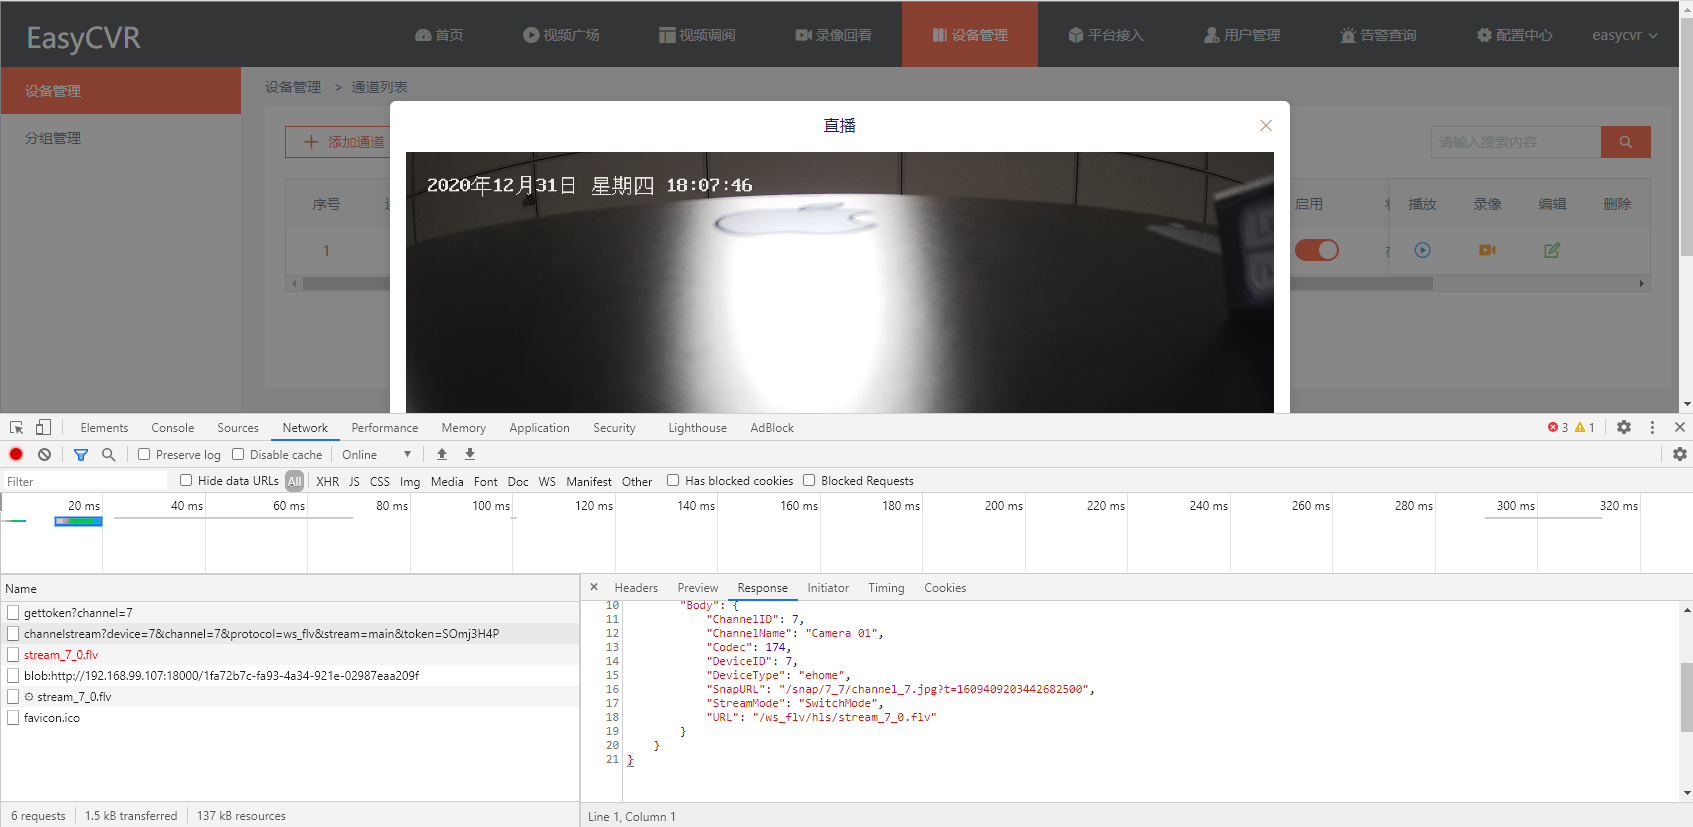The width and height of the screenshot is (1693, 827).
Task: Click the export HAR download arrow
Action: (470, 454)
